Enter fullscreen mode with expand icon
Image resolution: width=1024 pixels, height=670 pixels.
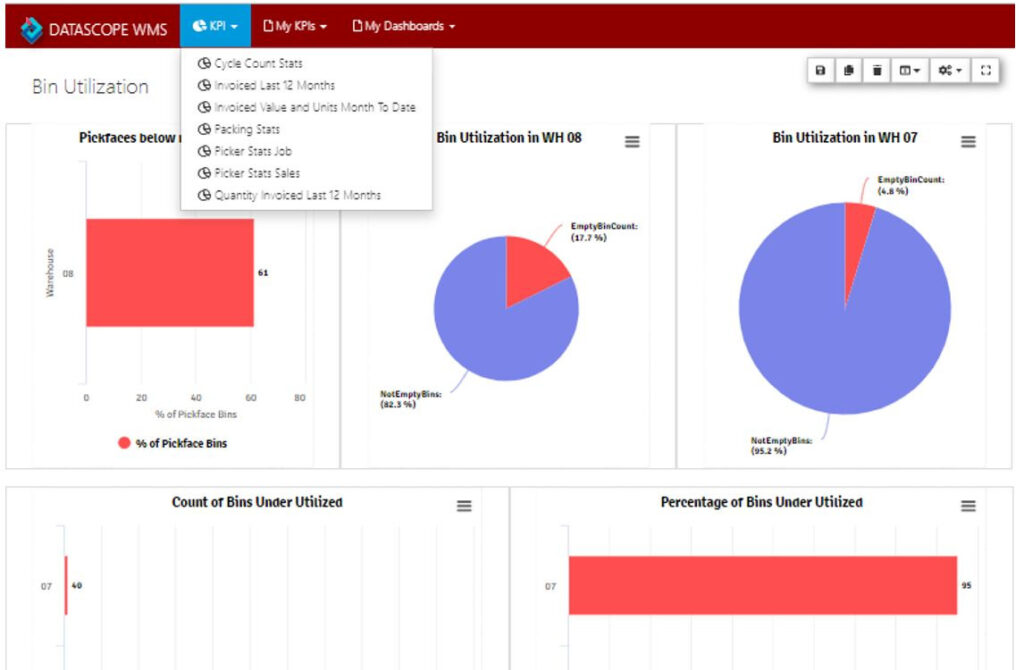click(985, 71)
